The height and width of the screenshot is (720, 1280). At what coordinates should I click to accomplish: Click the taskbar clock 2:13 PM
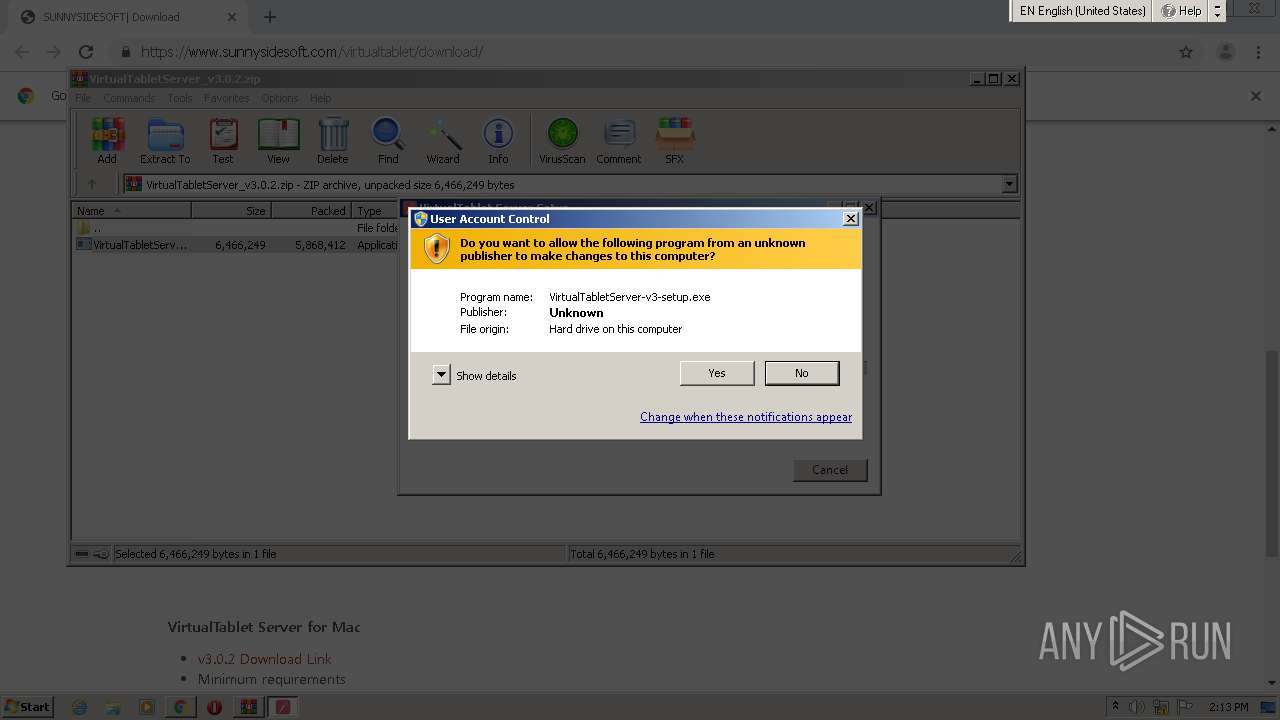click(1228, 707)
